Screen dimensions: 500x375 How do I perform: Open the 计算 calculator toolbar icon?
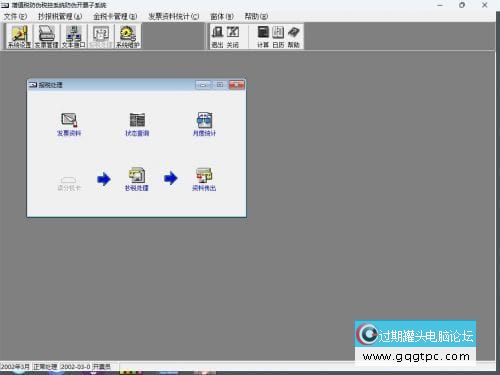[x=263, y=37]
